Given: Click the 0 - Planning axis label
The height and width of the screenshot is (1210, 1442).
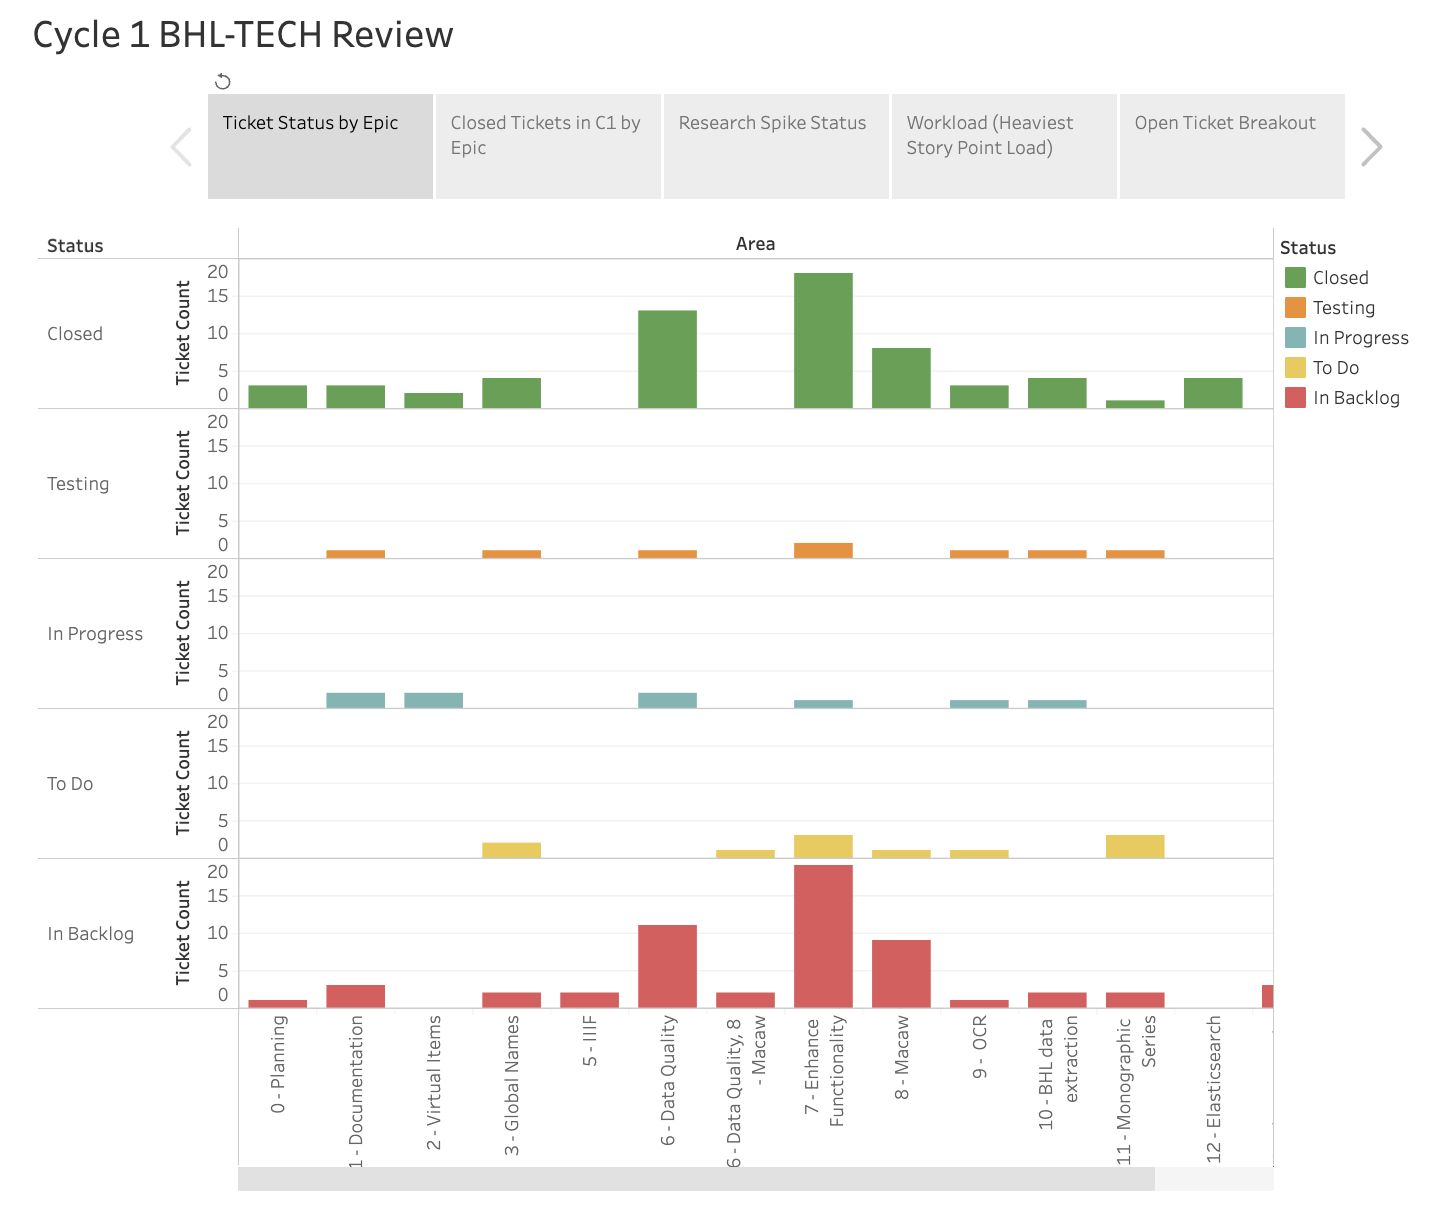Looking at the screenshot, I should [279, 1064].
